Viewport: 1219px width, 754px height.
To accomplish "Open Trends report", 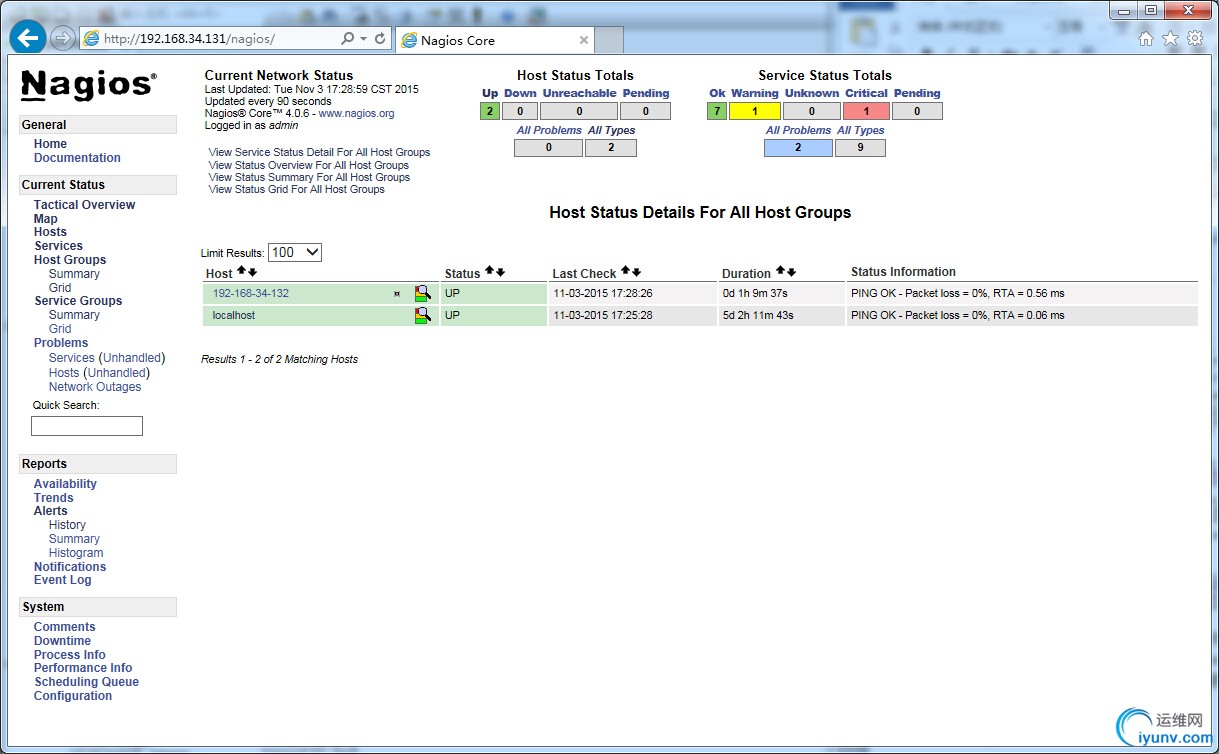I will click(53, 498).
